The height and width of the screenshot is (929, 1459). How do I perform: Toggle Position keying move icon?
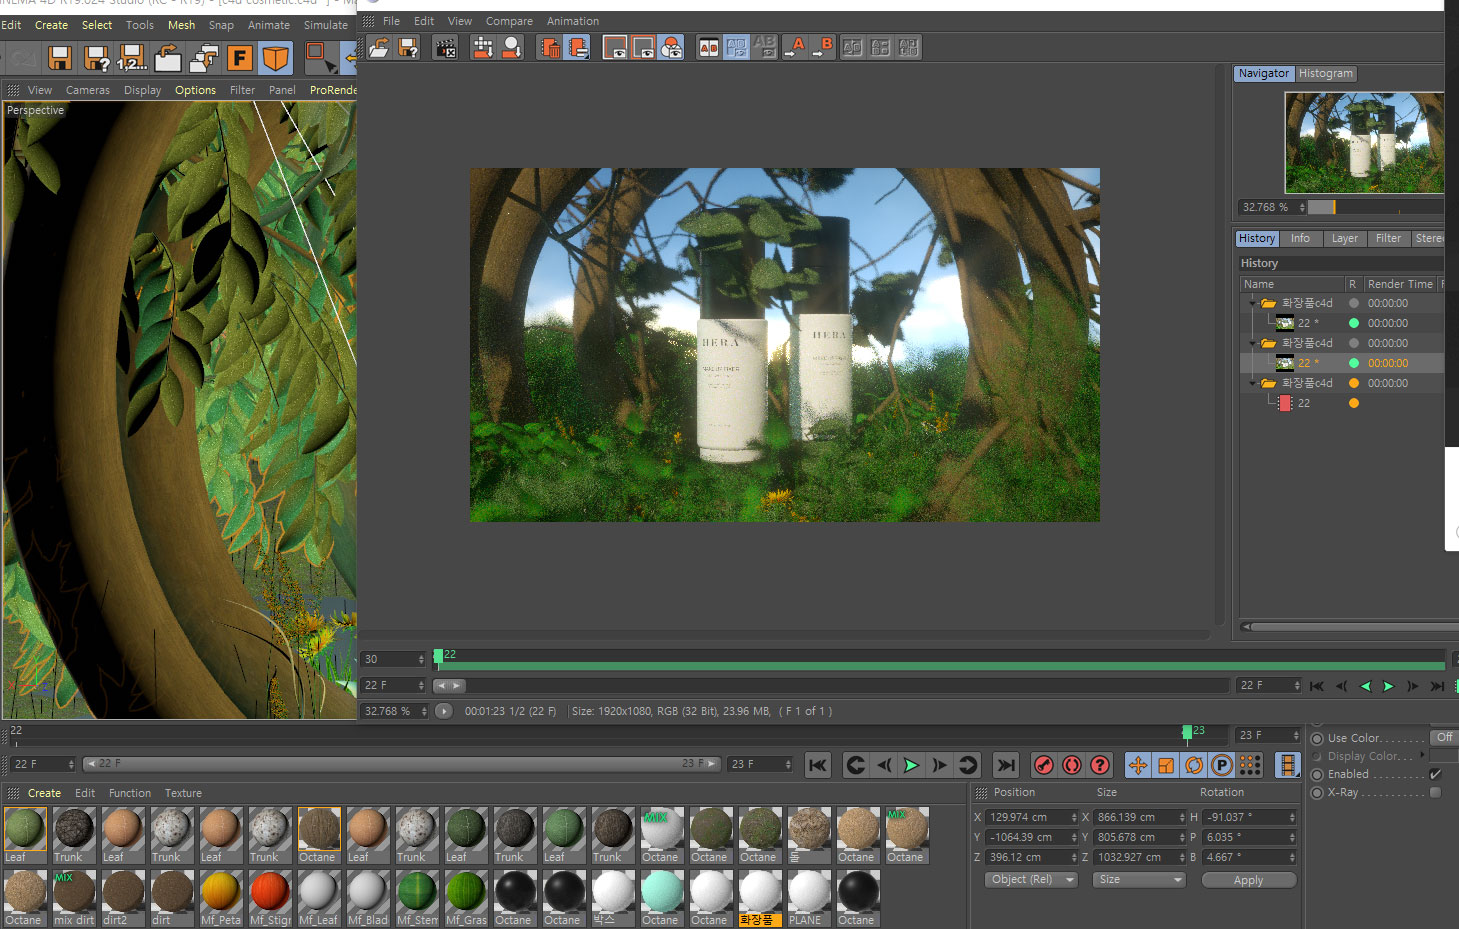[1138, 765]
